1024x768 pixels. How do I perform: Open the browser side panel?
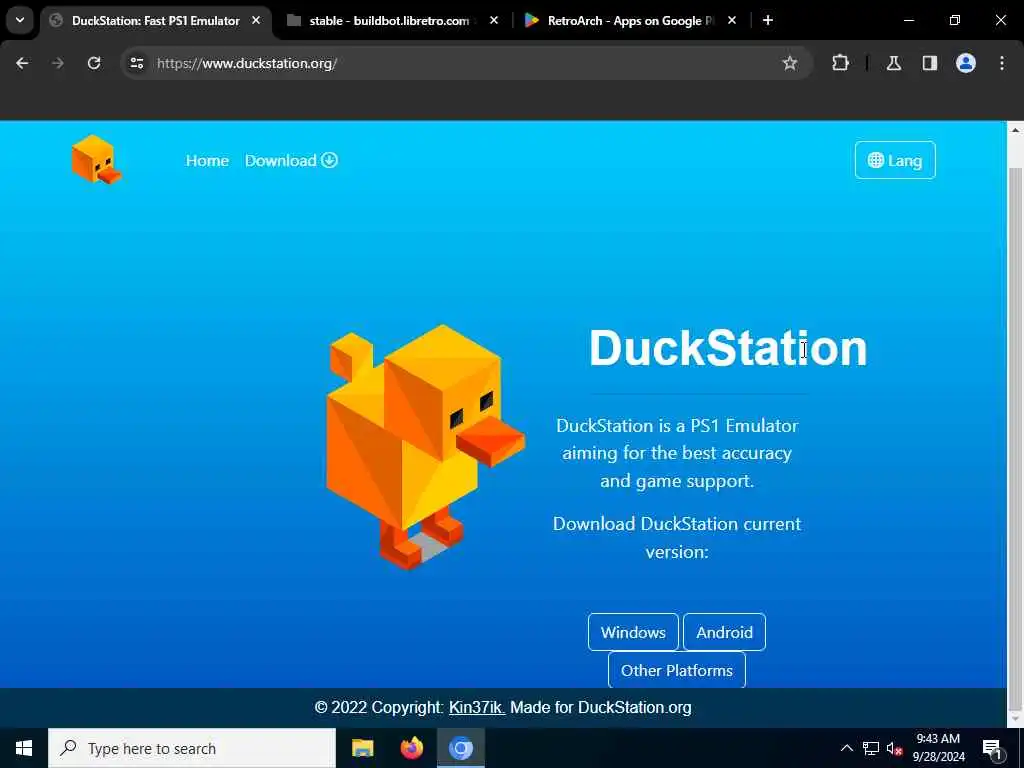(930, 63)
